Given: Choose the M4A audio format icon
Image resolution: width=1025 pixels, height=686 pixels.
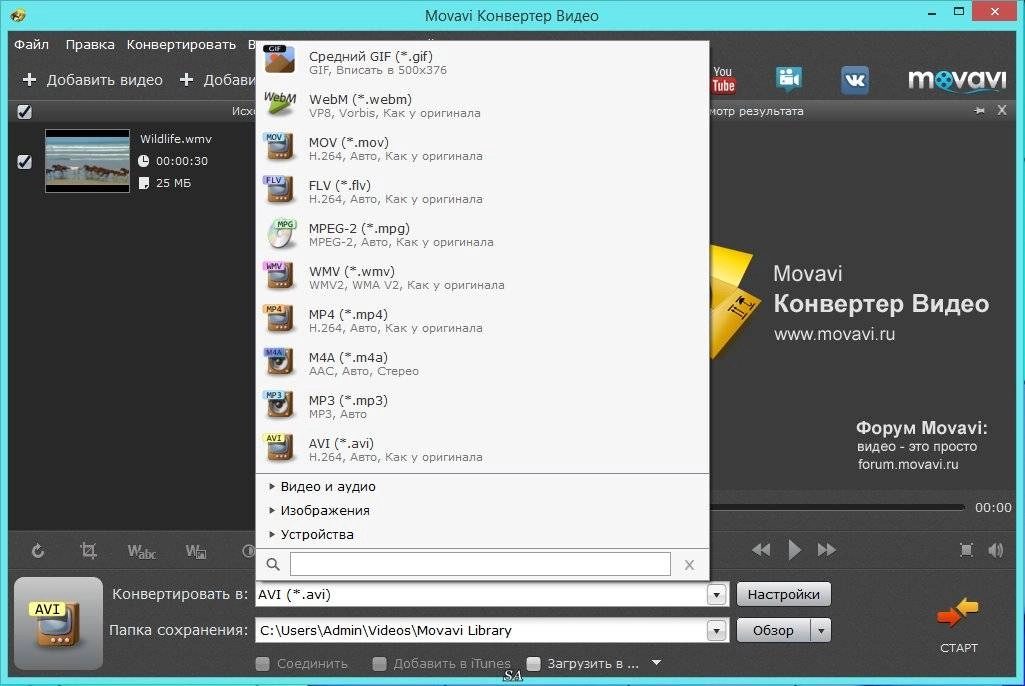Looking at the screenshot, I should point(279,362).
